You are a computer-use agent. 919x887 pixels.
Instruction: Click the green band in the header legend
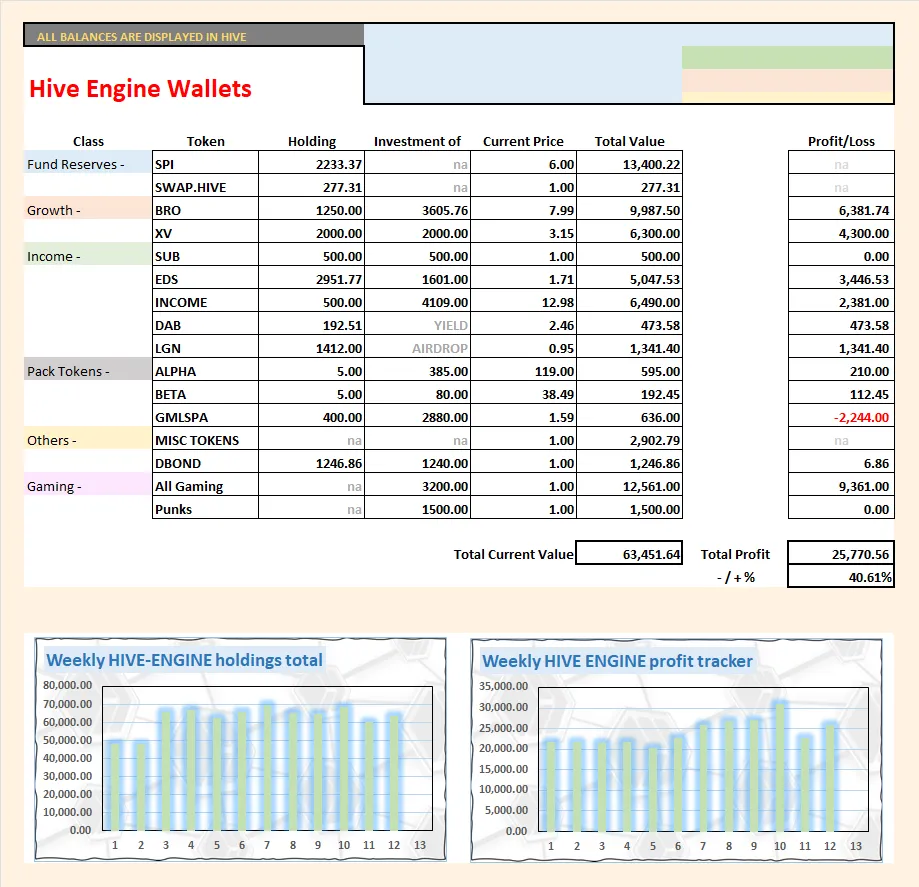click(x=787, y=57)
